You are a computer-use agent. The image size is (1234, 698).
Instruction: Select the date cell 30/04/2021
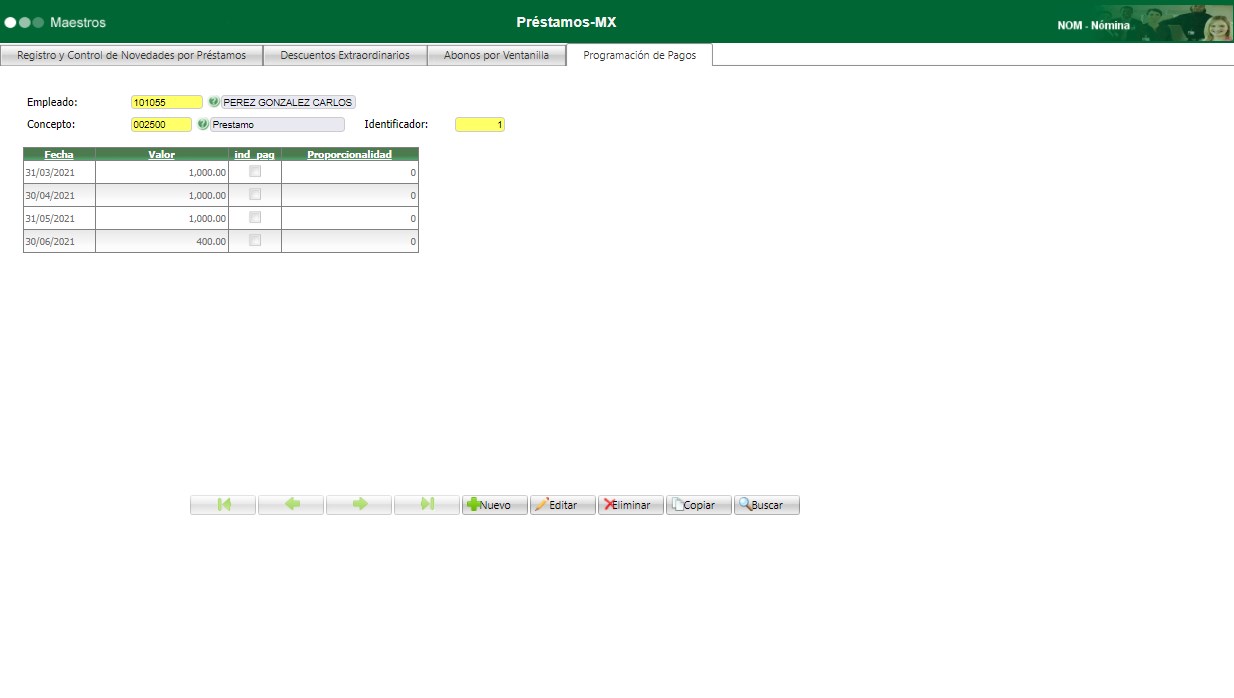[59, 195]
